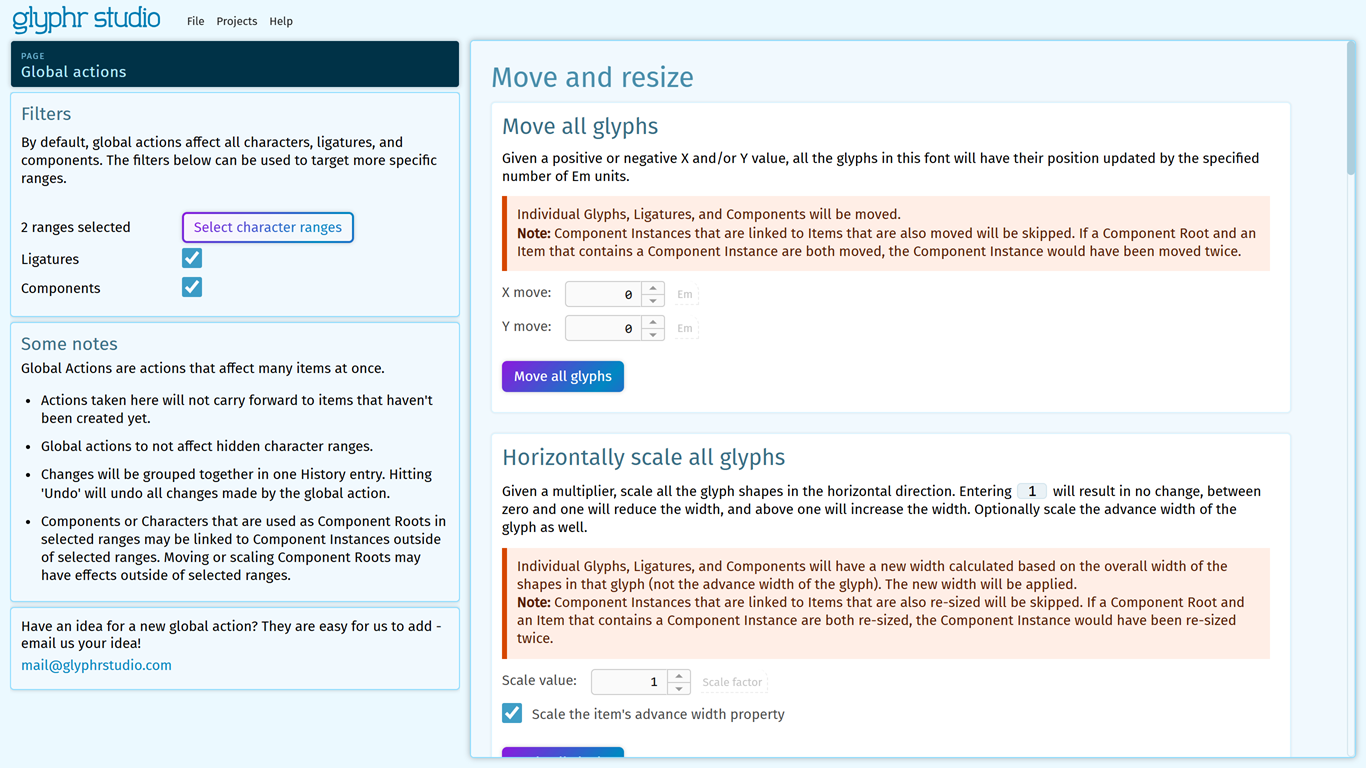Open the glyphr studio logo home
The width and height of the screenshot is (1366, 768).
pyautogui.click(x=86, y=19)
